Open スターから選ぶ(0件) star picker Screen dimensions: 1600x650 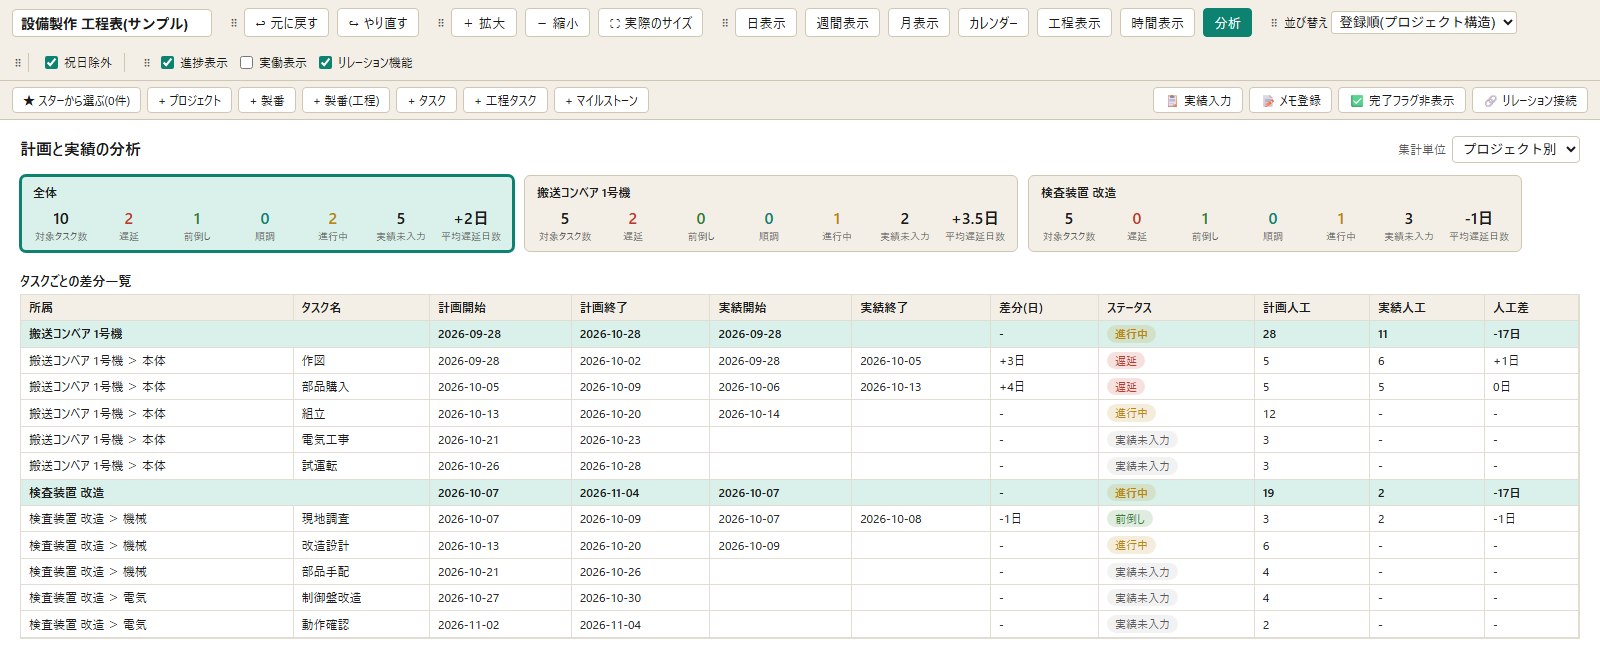(77, 100)
